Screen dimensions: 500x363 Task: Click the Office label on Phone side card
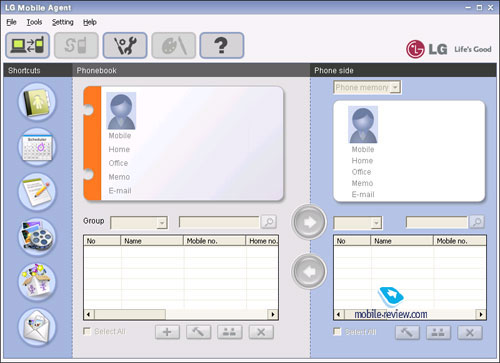pyautogui.click(x=361, y=172)
